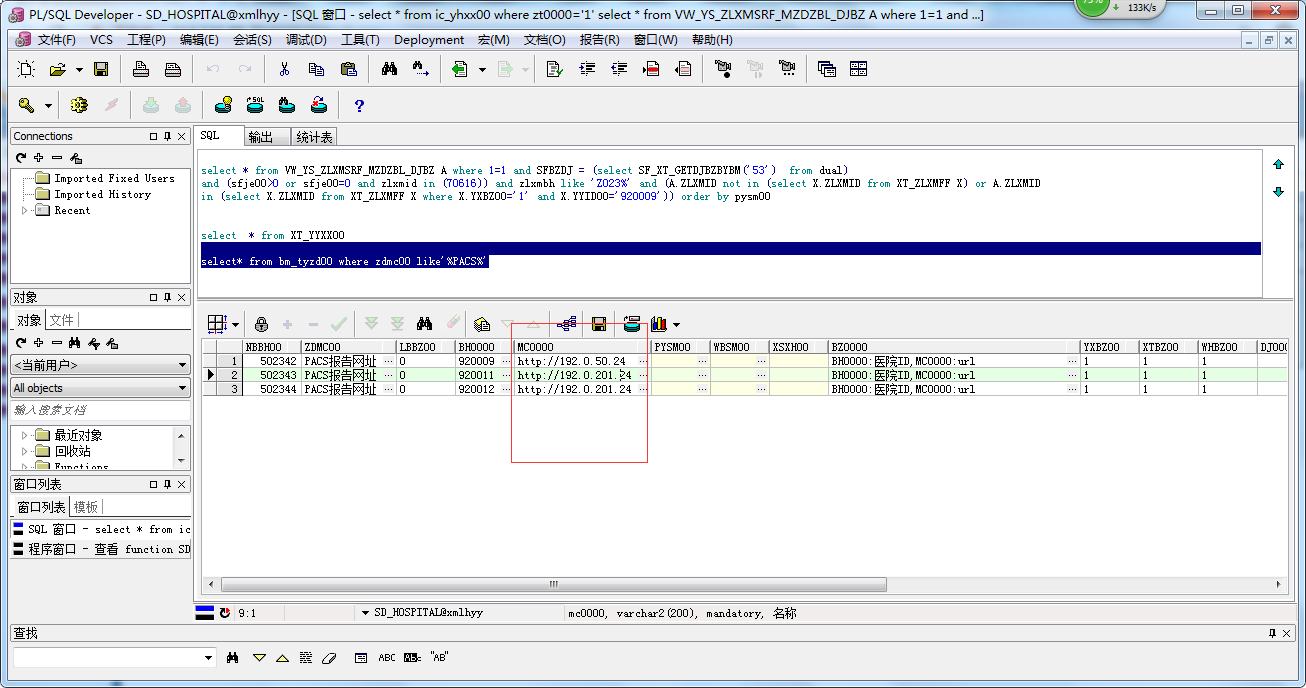The width and height of the screenshot is (1306, 688).
Task: Select the SQL 窗口 entry in window list
Action: pyautogui.click(x=100, y=529)
